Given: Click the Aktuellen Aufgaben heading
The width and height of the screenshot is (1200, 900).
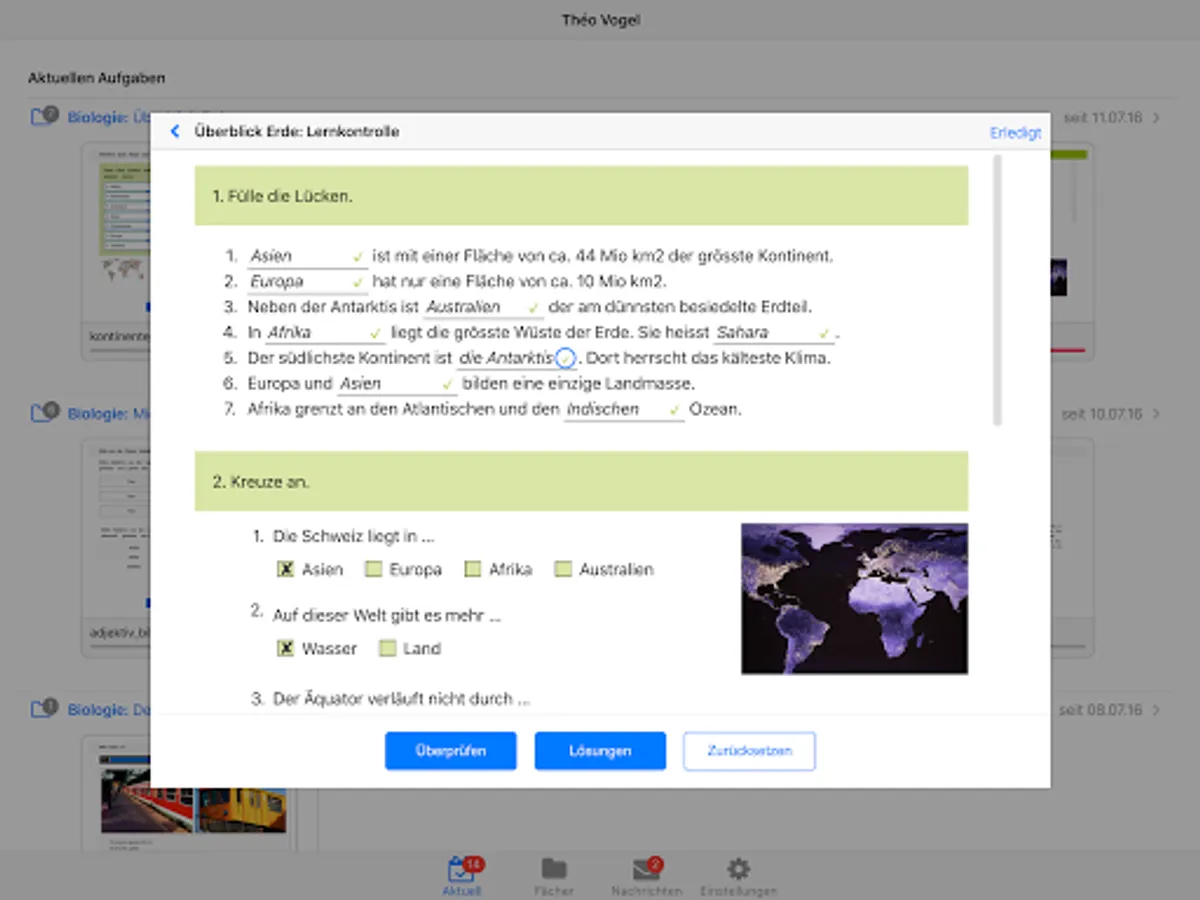Looking at the screenshot, I should tap(97, 77).
